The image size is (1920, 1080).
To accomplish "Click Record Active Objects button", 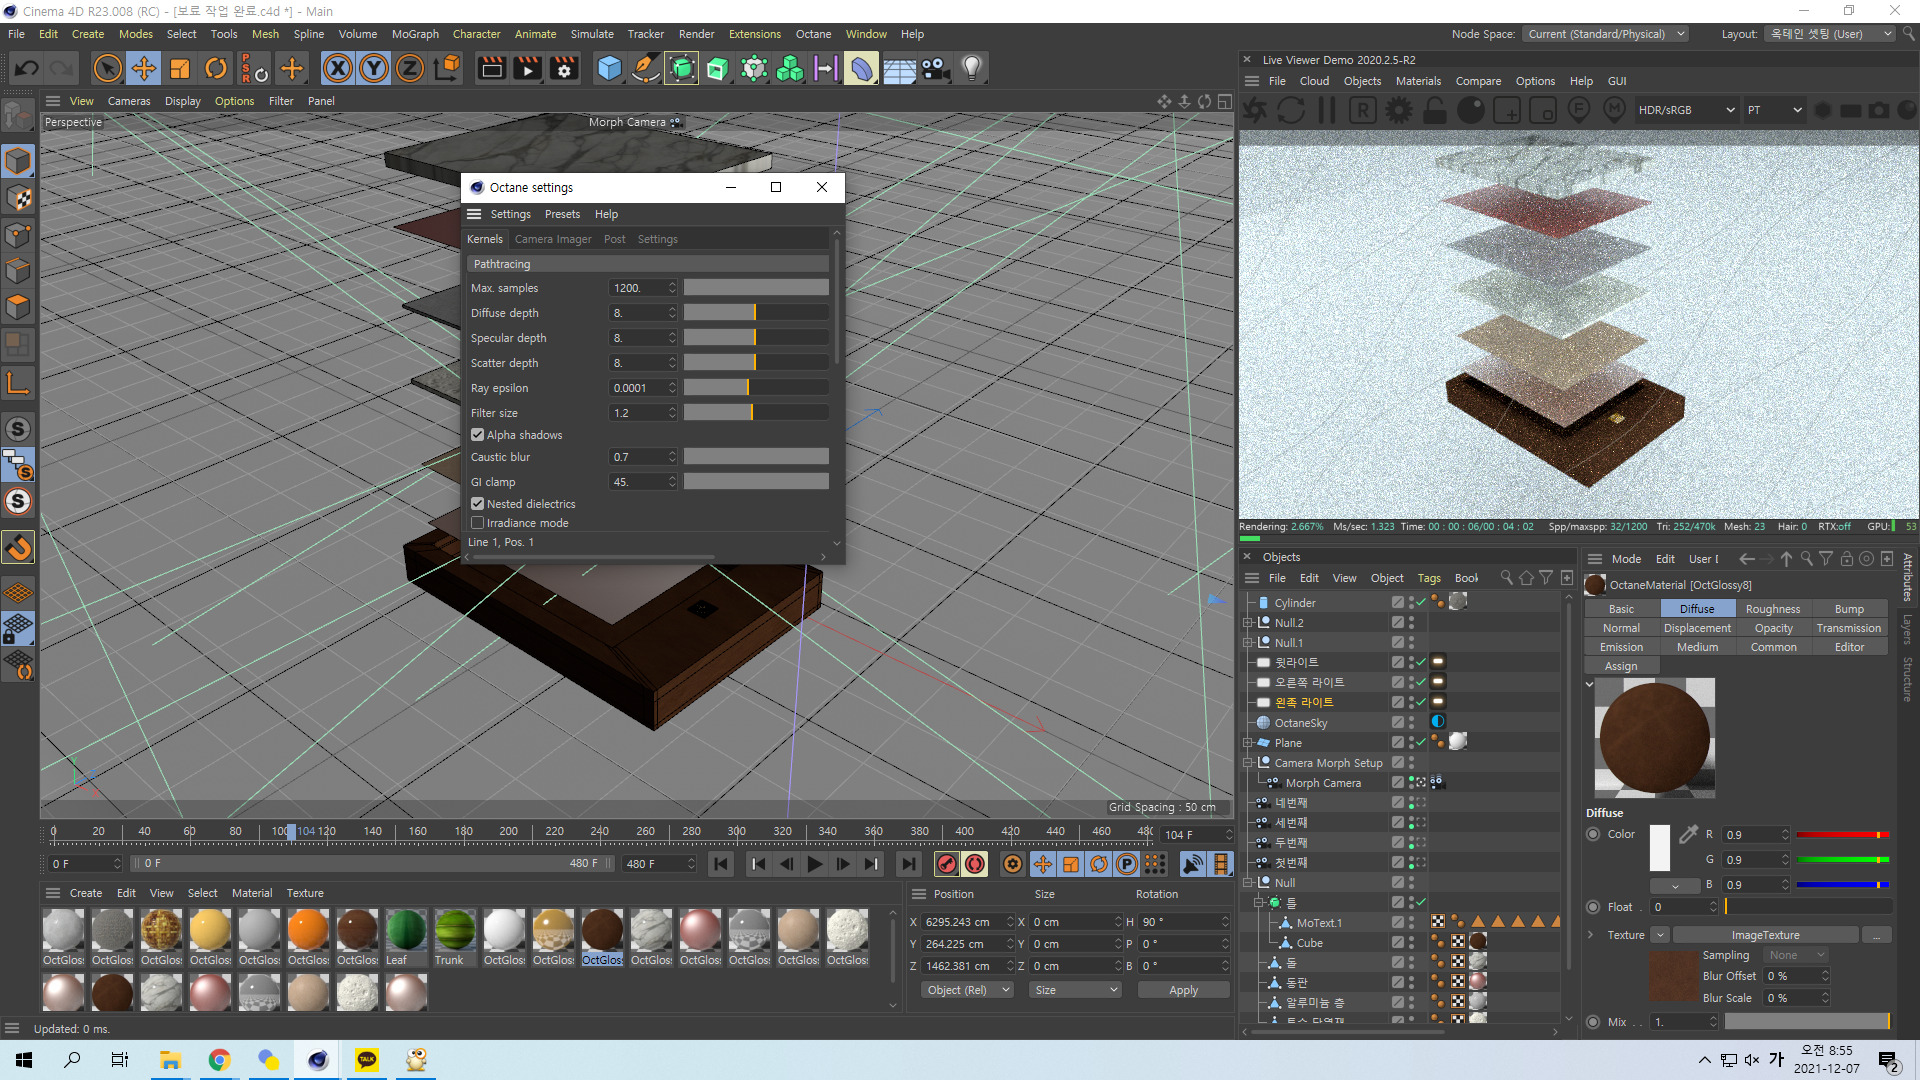I will pyautogui.click(x=946, y=864).
